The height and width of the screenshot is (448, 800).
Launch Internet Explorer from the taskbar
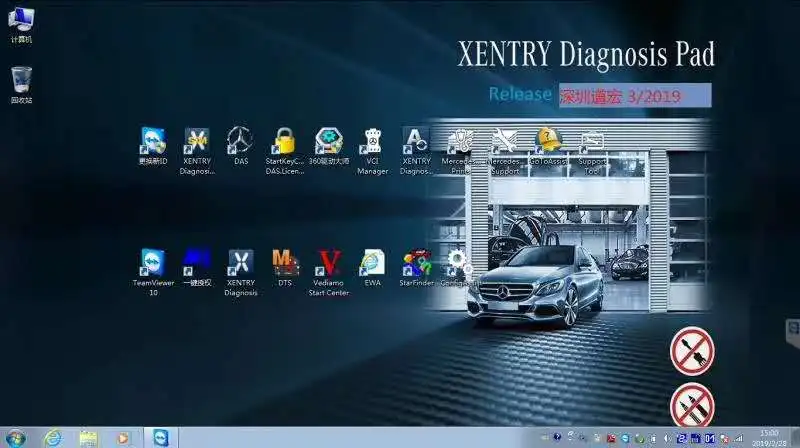pyautogui.click(x=53, y=438)
